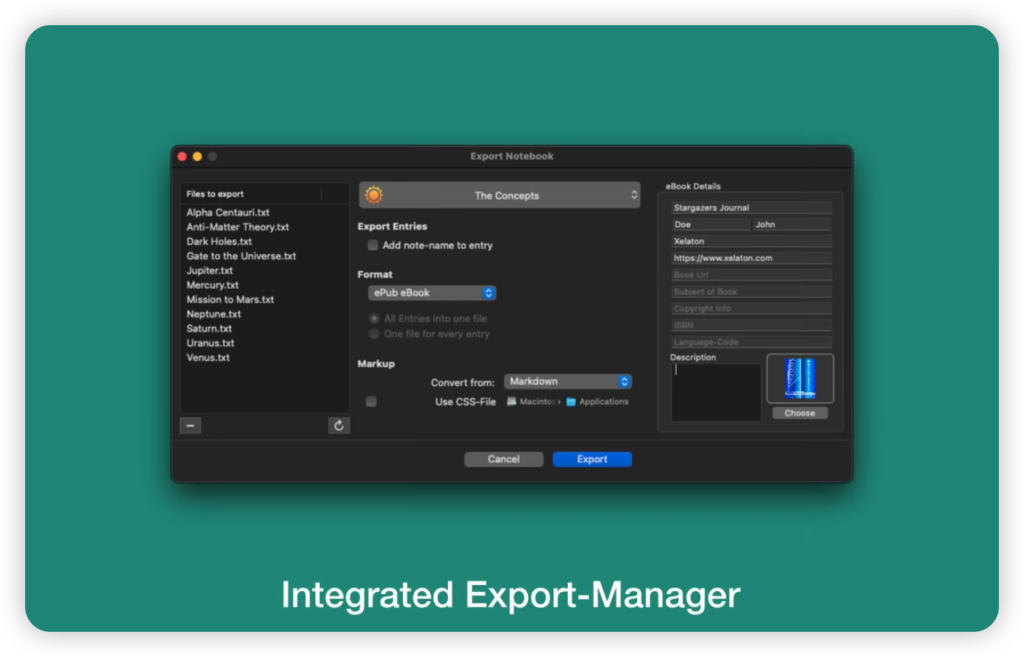Viewport: 1024px width, 657px height.
Task: Click the blue book cover thumbnail
Action: click(800, 378)
